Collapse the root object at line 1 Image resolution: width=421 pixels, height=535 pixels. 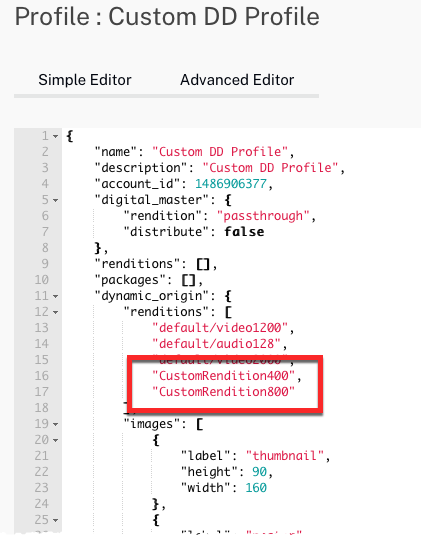coord(56,136)
